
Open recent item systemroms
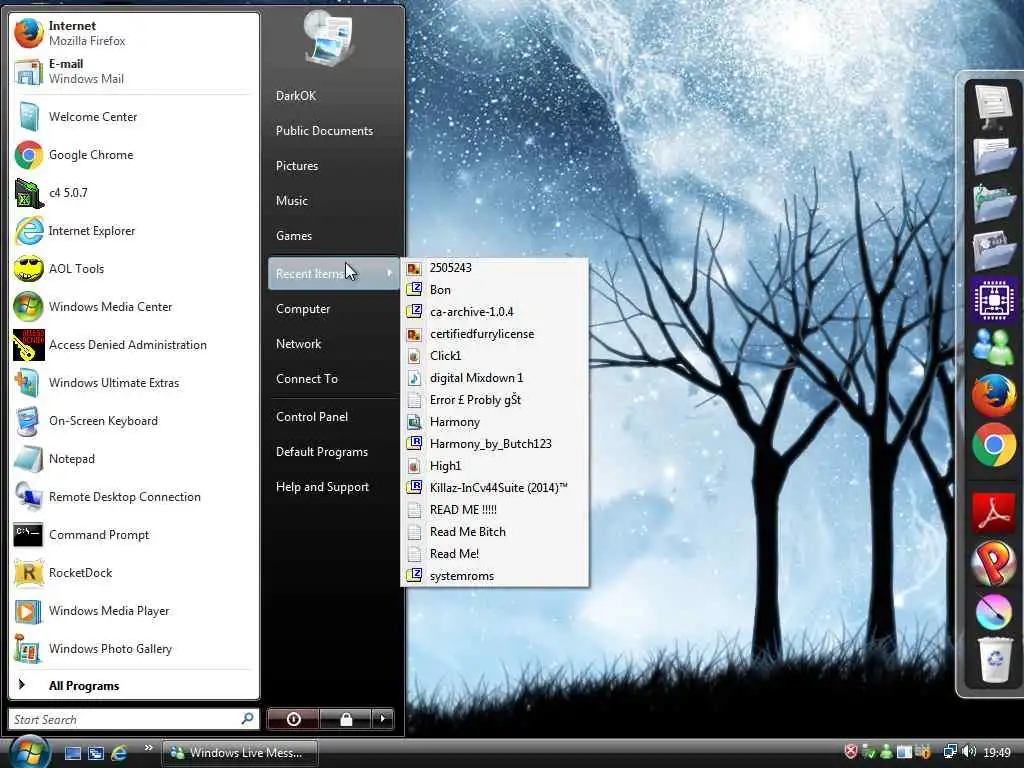coord(494,576)
